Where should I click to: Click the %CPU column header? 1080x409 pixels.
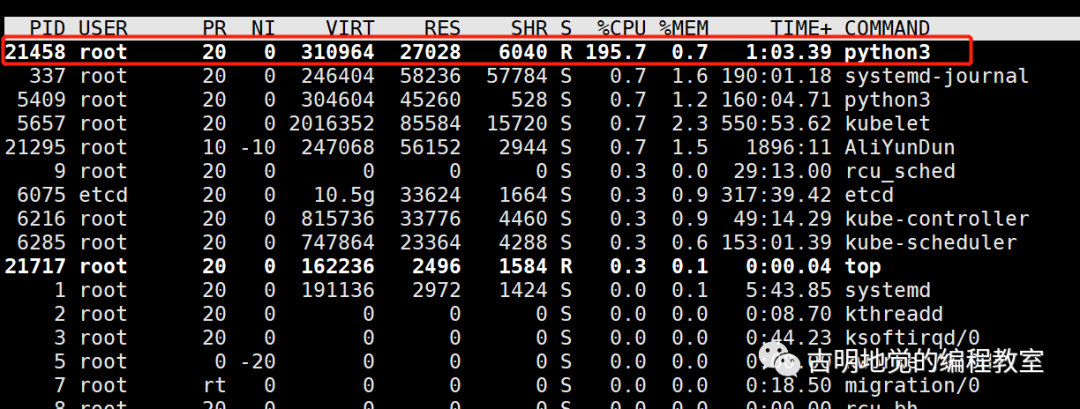[x=621, y=28]
